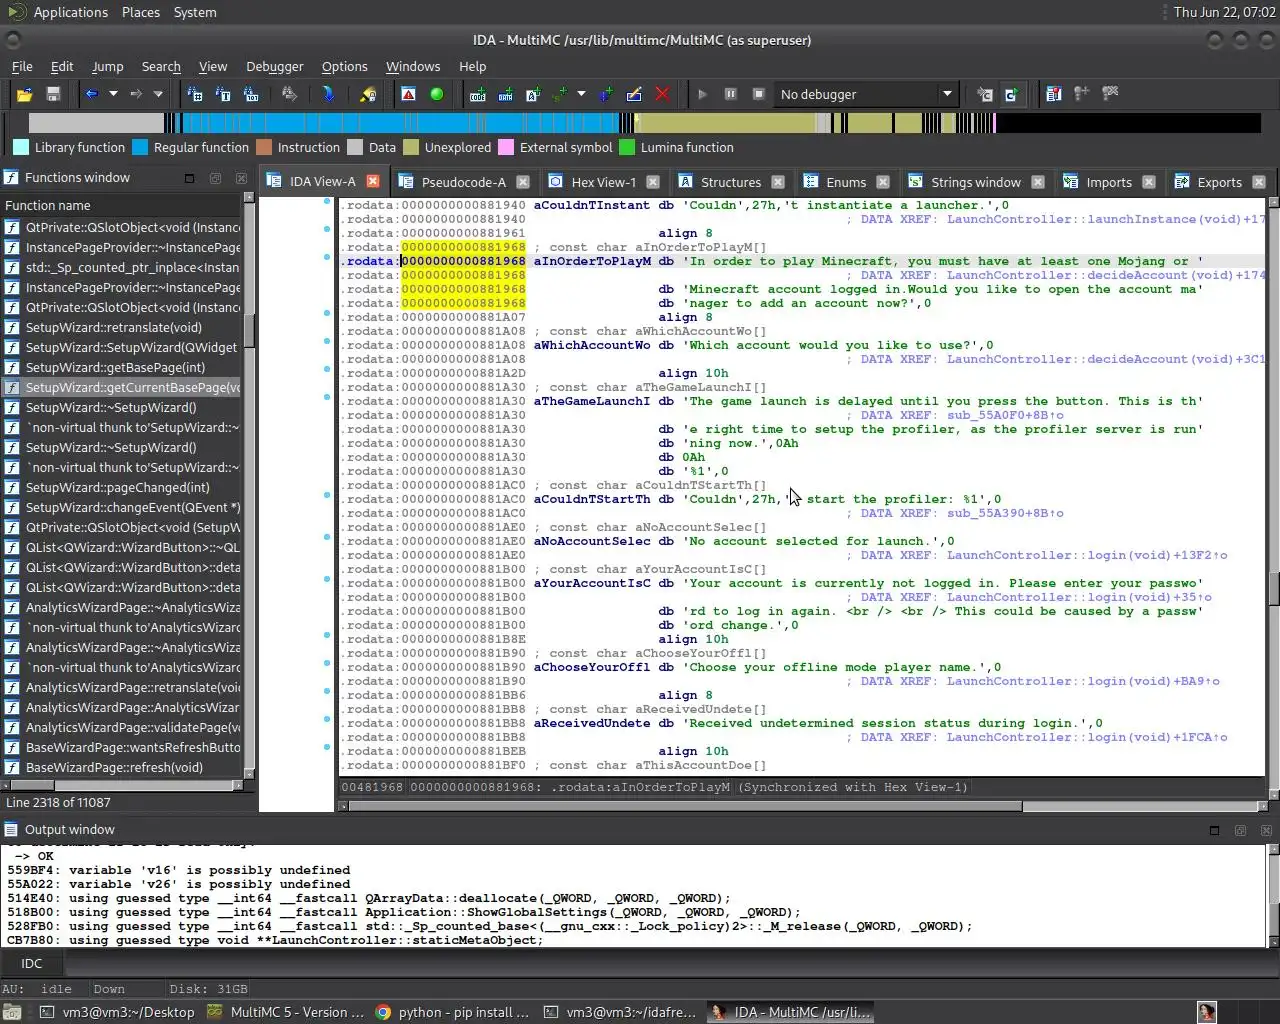1280x1024 pixels.
Task: Click the search byte sequence binoculars icon
Action: coord(251,94)
